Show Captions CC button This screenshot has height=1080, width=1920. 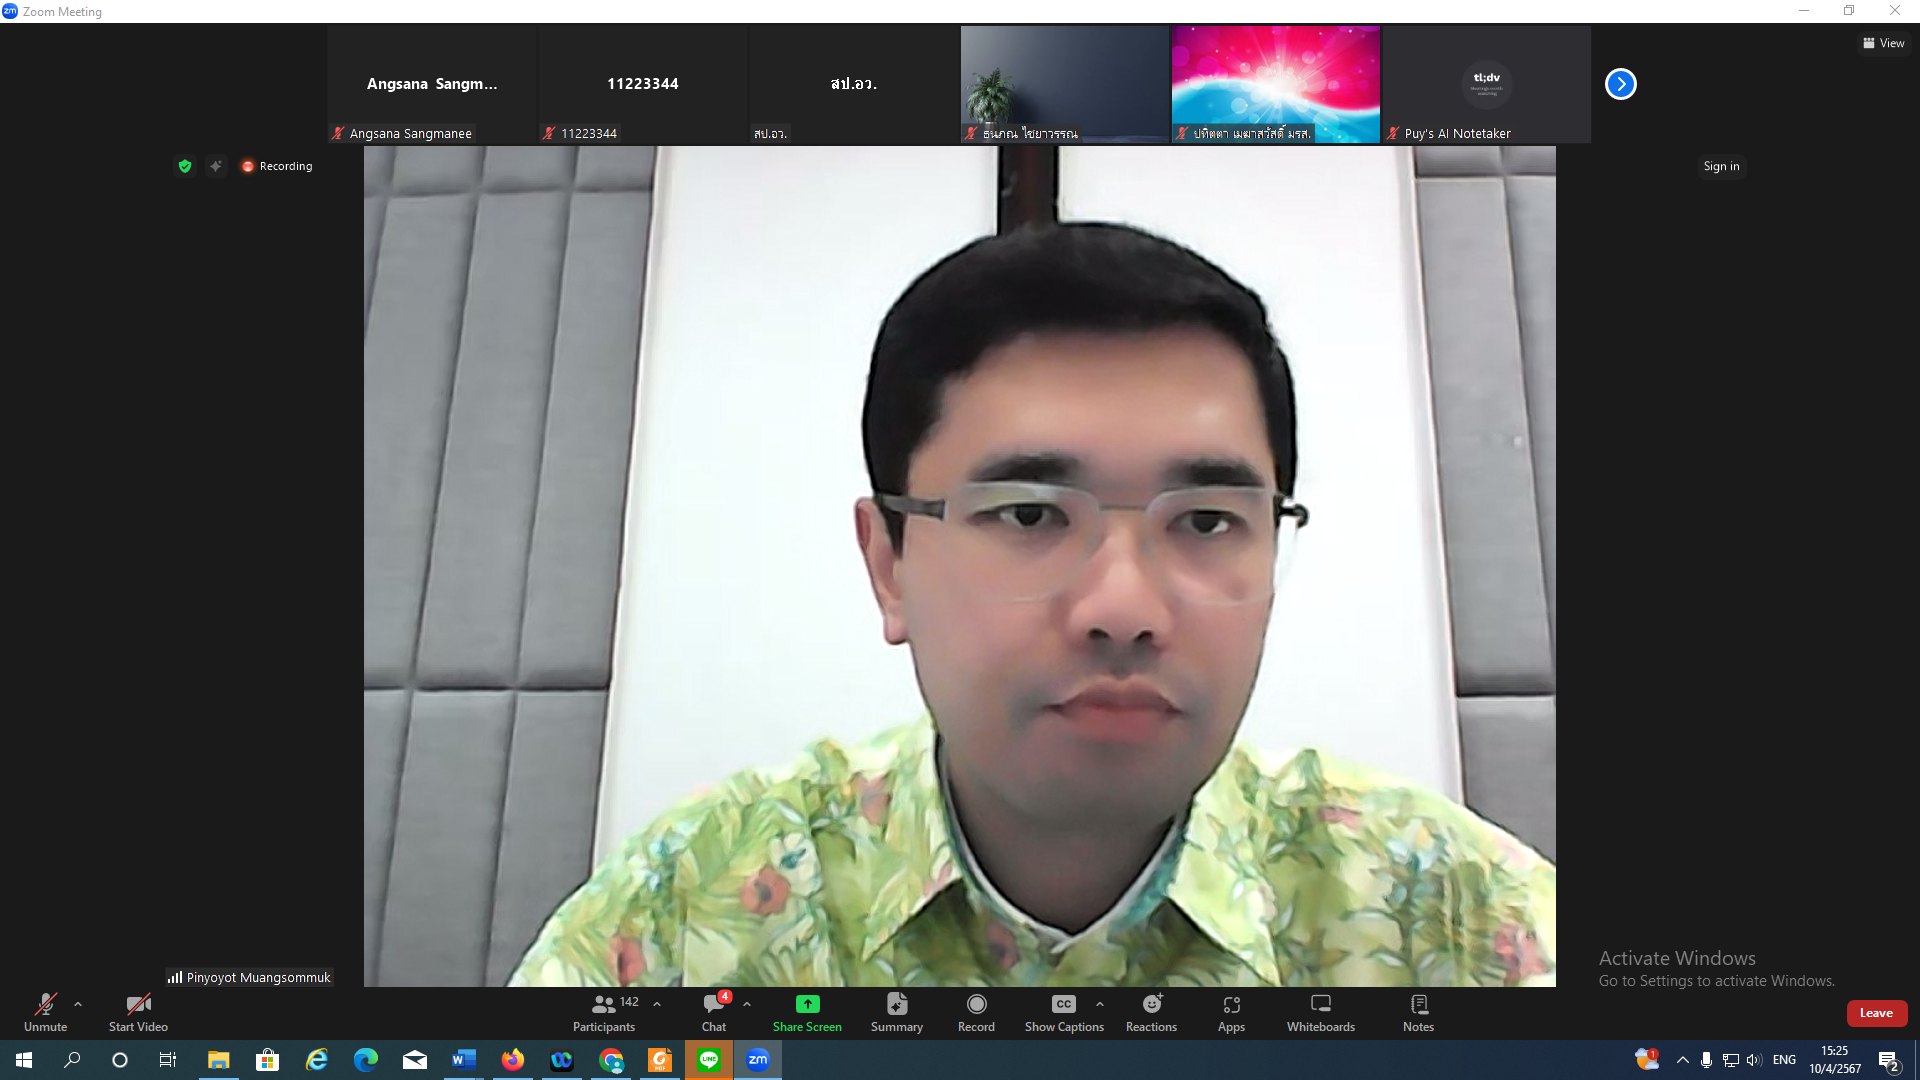point(1064,1012)
